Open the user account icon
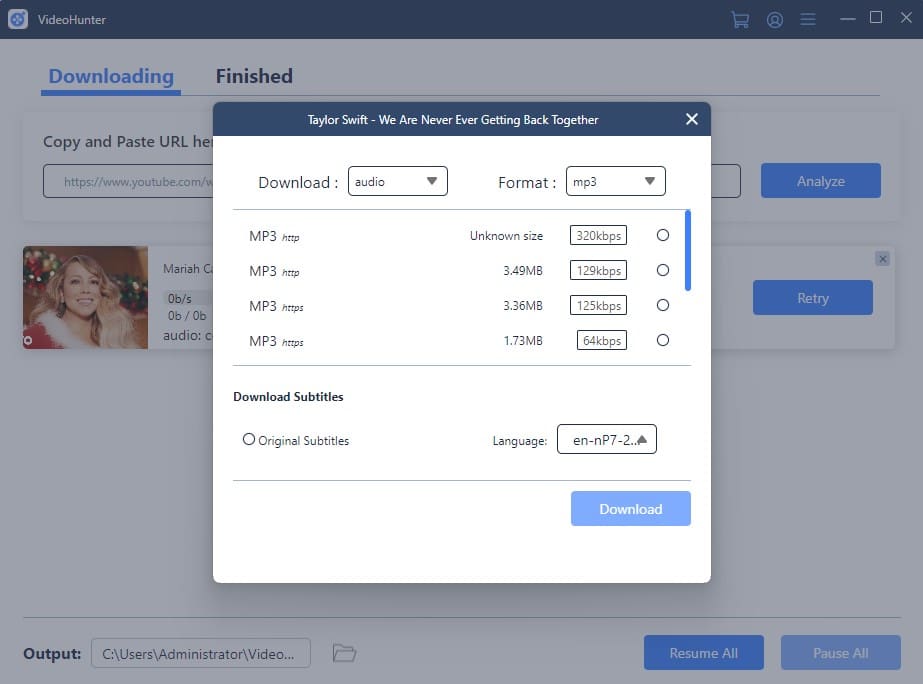The height and width of the screenshot is (684, 923). (775, 20)
